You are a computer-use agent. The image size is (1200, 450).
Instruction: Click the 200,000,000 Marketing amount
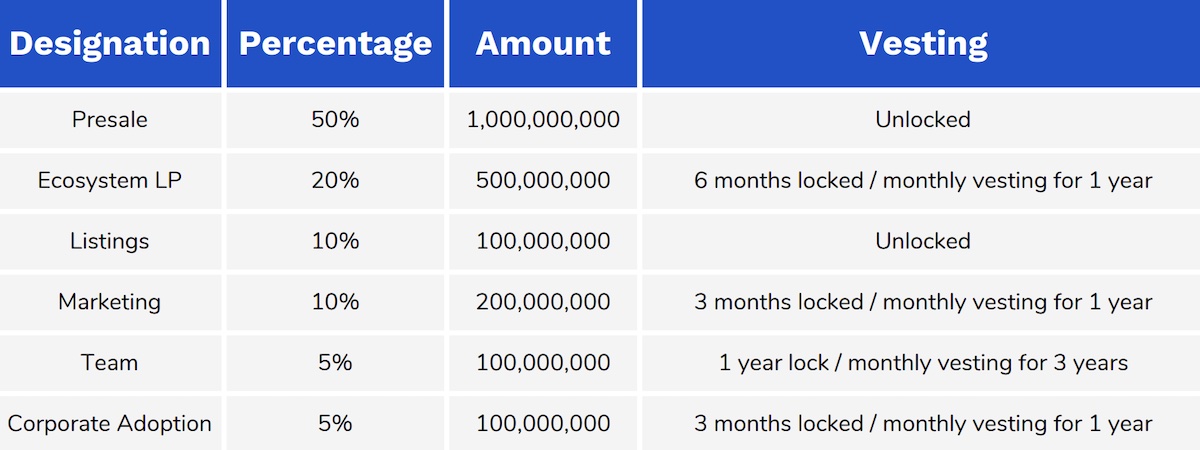coord(543,302)
